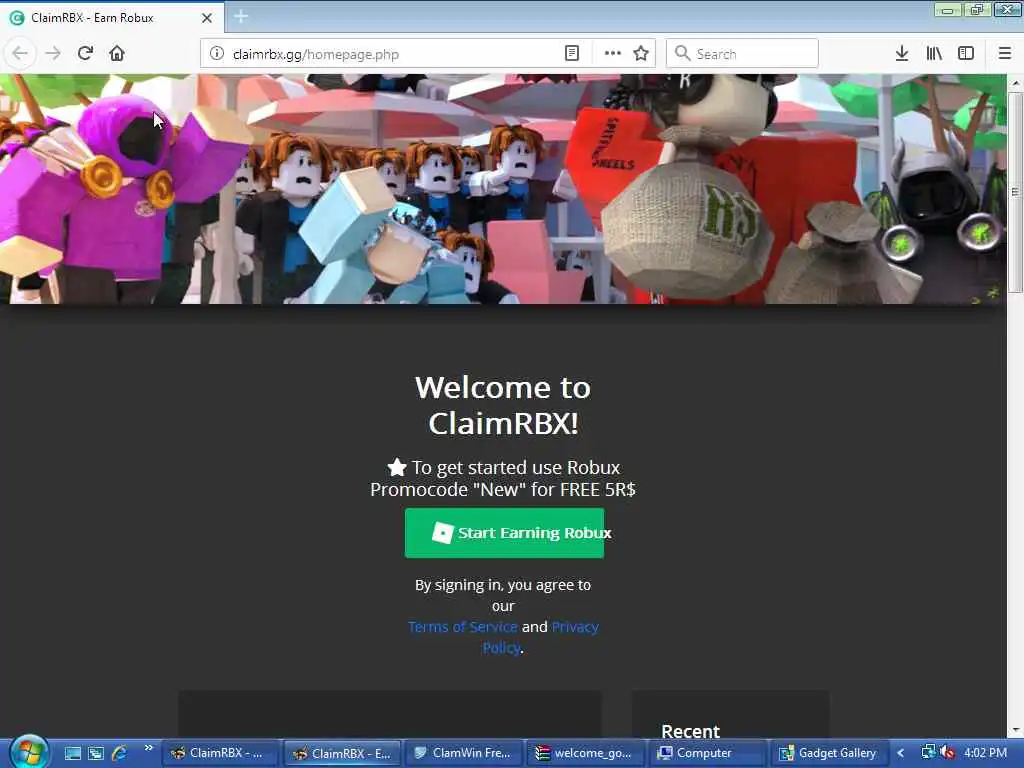This screenshot has height=768, width=1024.
Task: Open the Library bookmarks and history
Action: pos(934,54)
